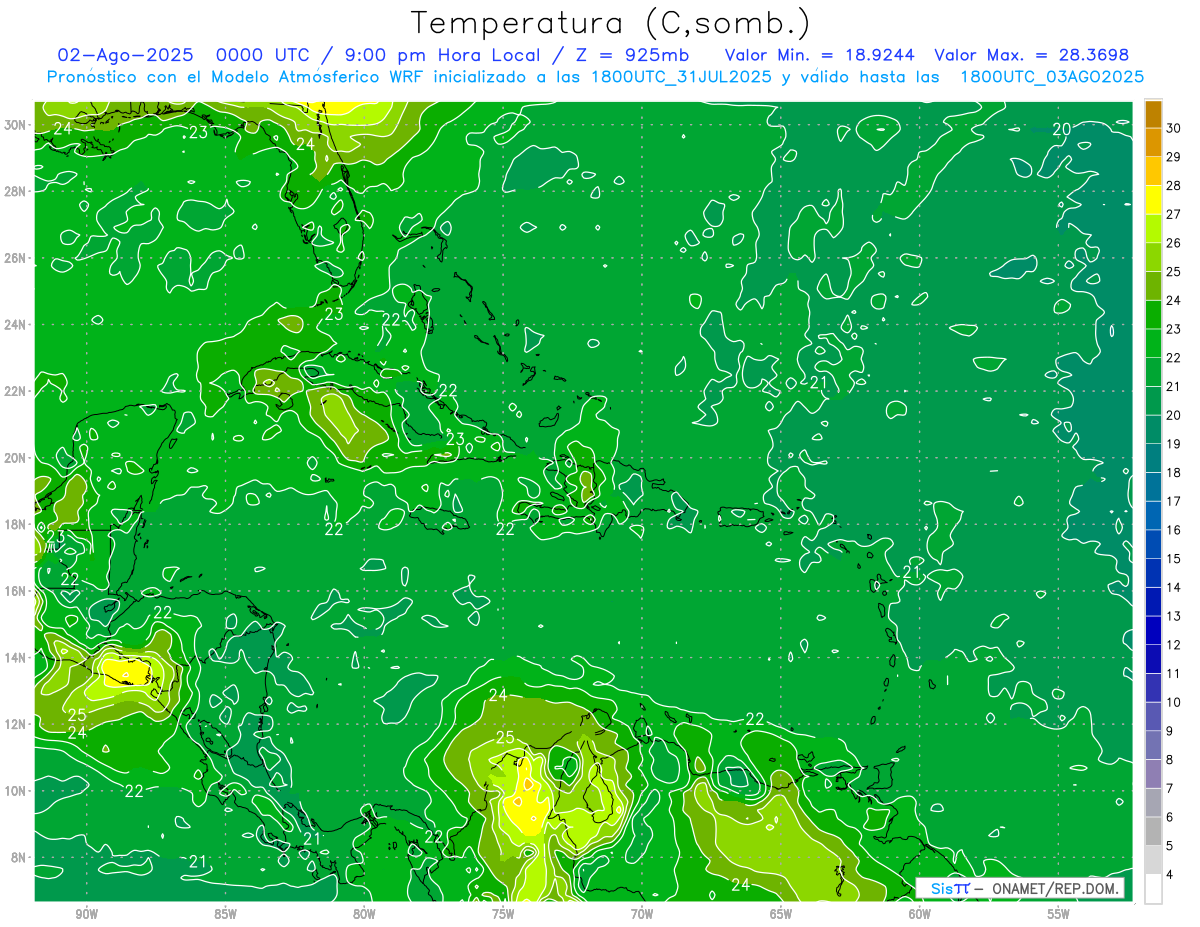The image size is (1200, 927).
Task: Click the orange legend swatch between 29 and 30
Action: [x=1154, y=142]
